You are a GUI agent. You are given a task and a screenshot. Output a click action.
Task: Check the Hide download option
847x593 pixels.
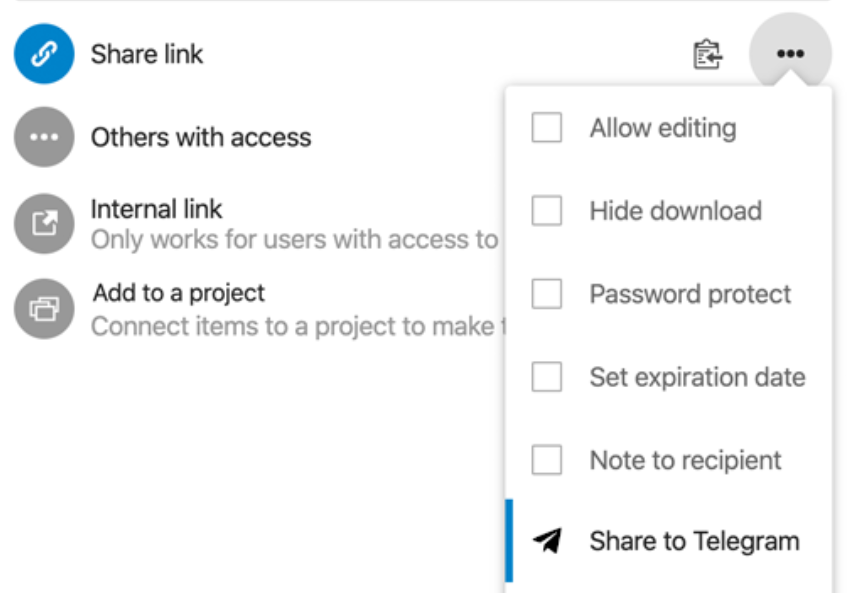point(547,211)
